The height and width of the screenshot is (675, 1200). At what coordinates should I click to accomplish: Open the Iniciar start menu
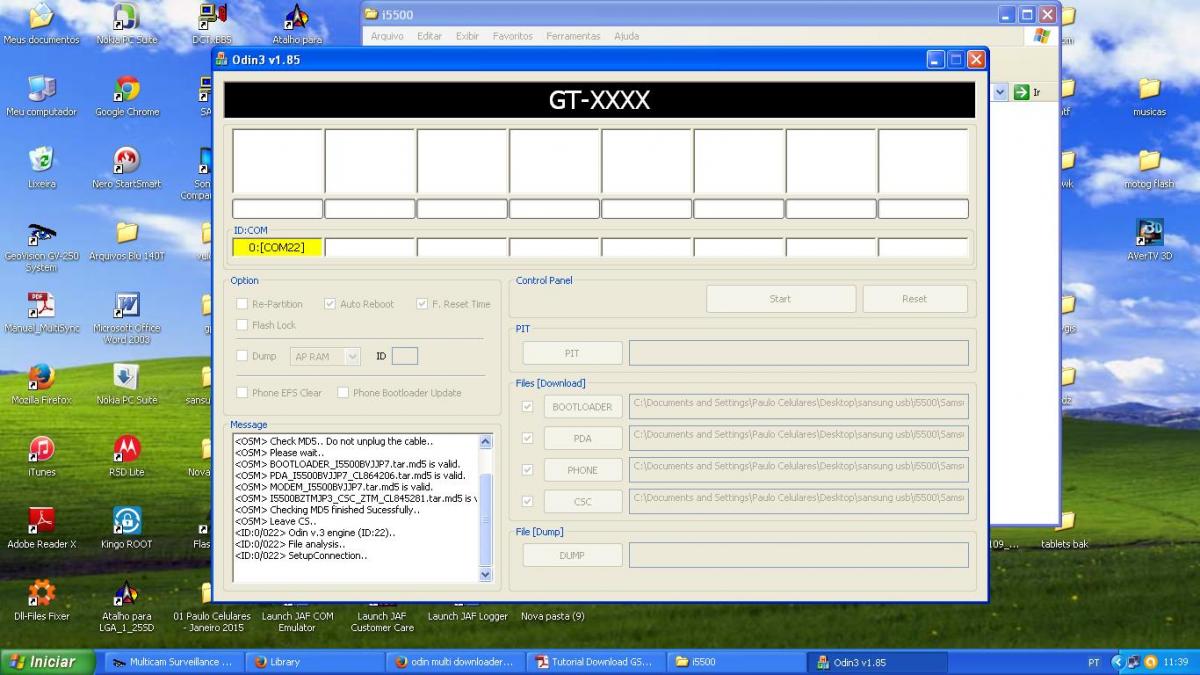(x=48, y=662)
